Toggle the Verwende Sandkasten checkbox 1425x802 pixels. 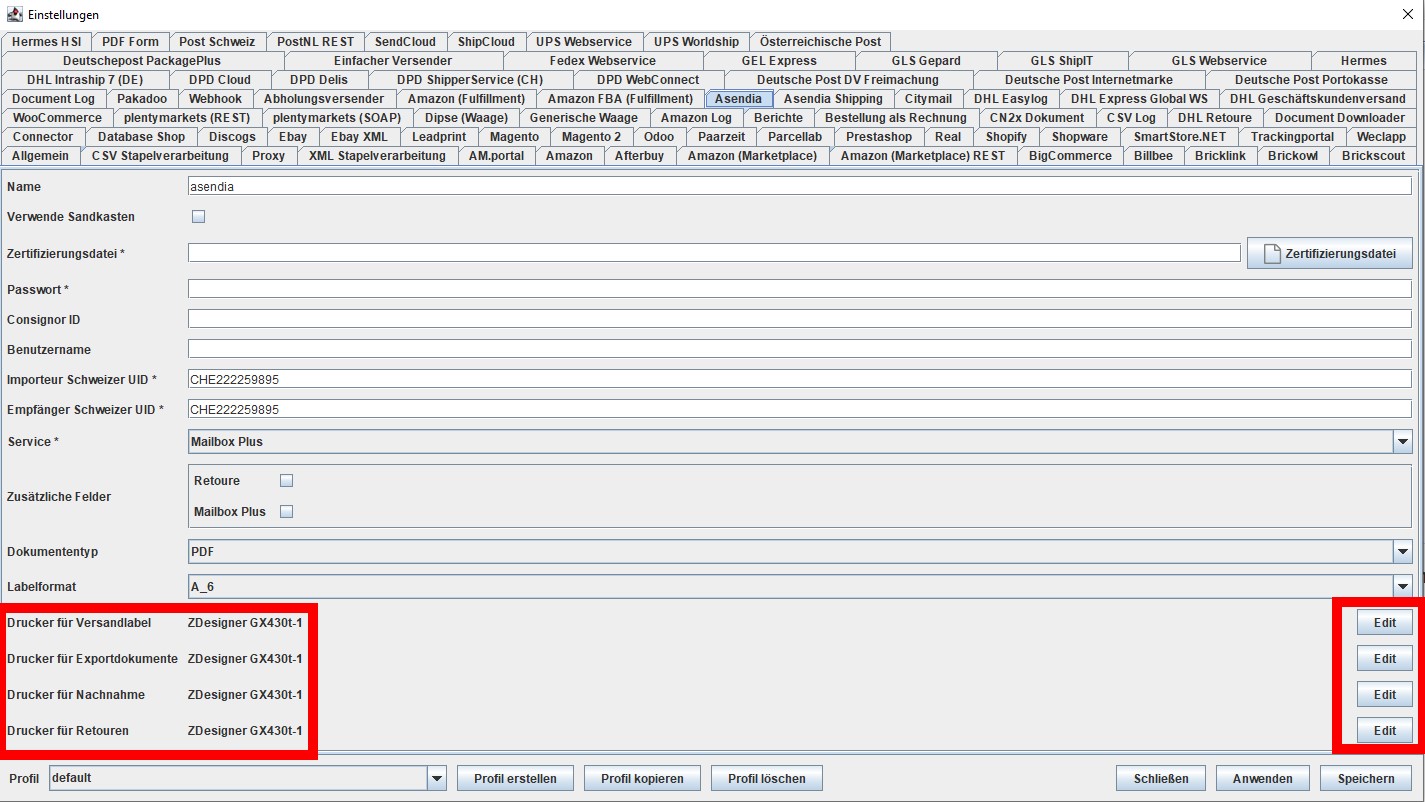coord(198,216)
